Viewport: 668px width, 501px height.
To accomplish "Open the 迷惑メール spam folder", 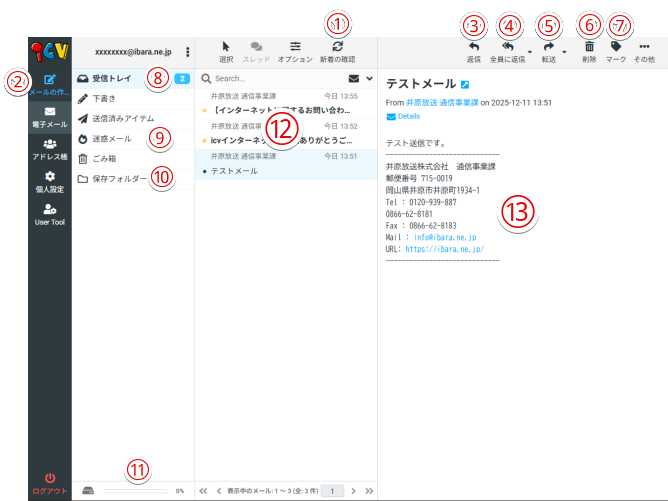I will pyautogui.click(x=112, y=138).
